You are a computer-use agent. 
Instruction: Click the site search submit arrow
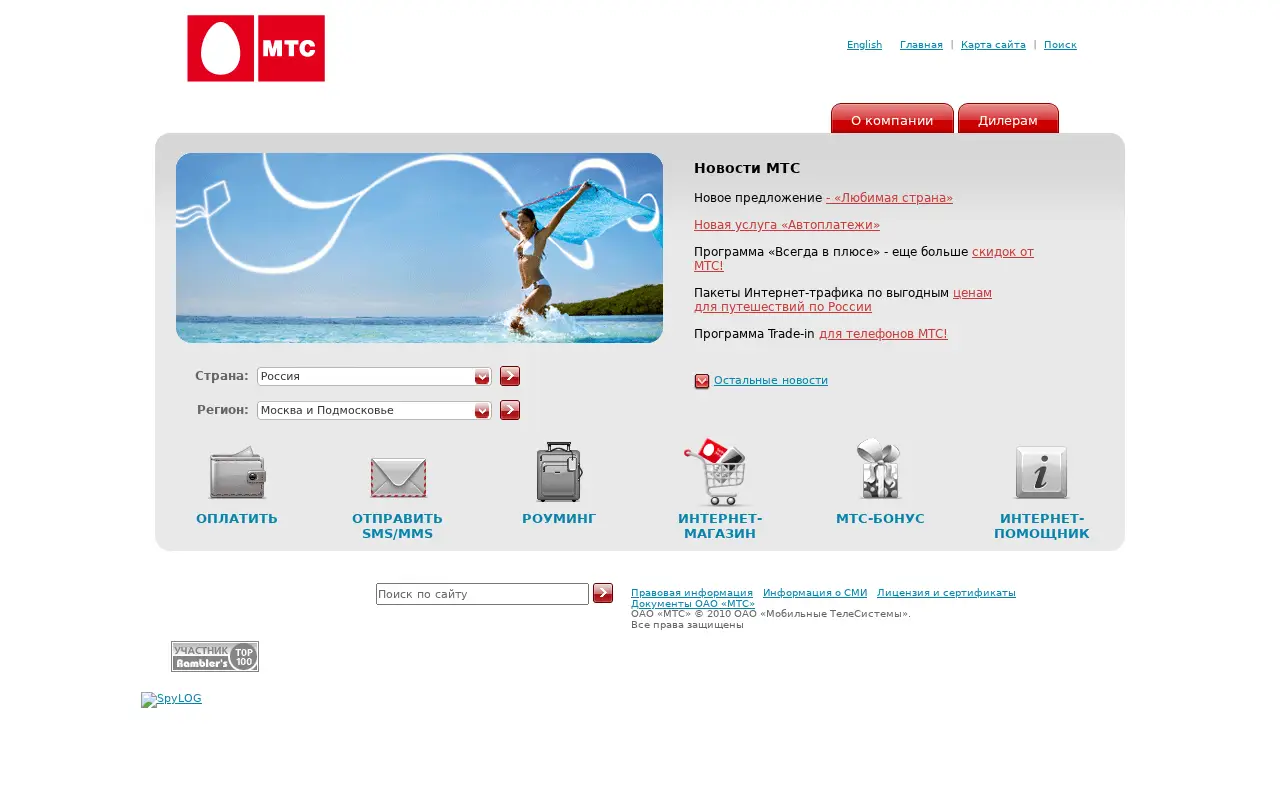pos(603,593)
